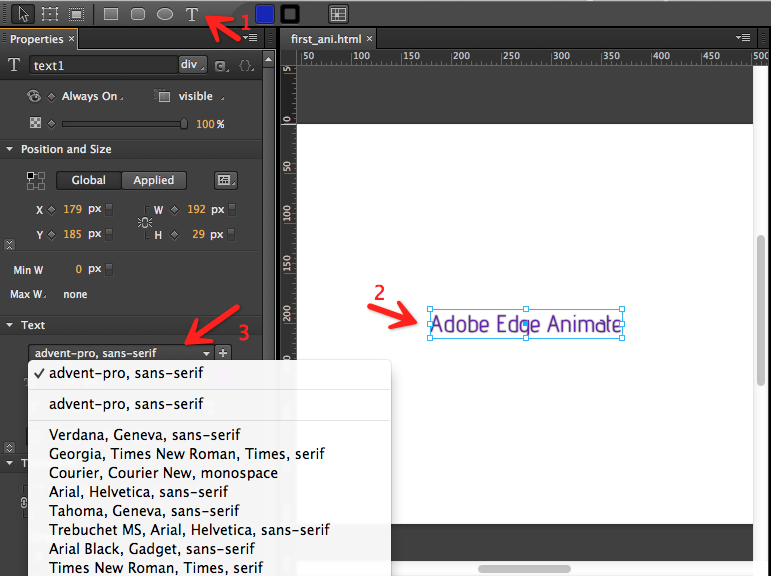This screenshot has width=771, height=576.
Task: Select the Rounded Rectangle tool
Action: click(x=138, y=14)
